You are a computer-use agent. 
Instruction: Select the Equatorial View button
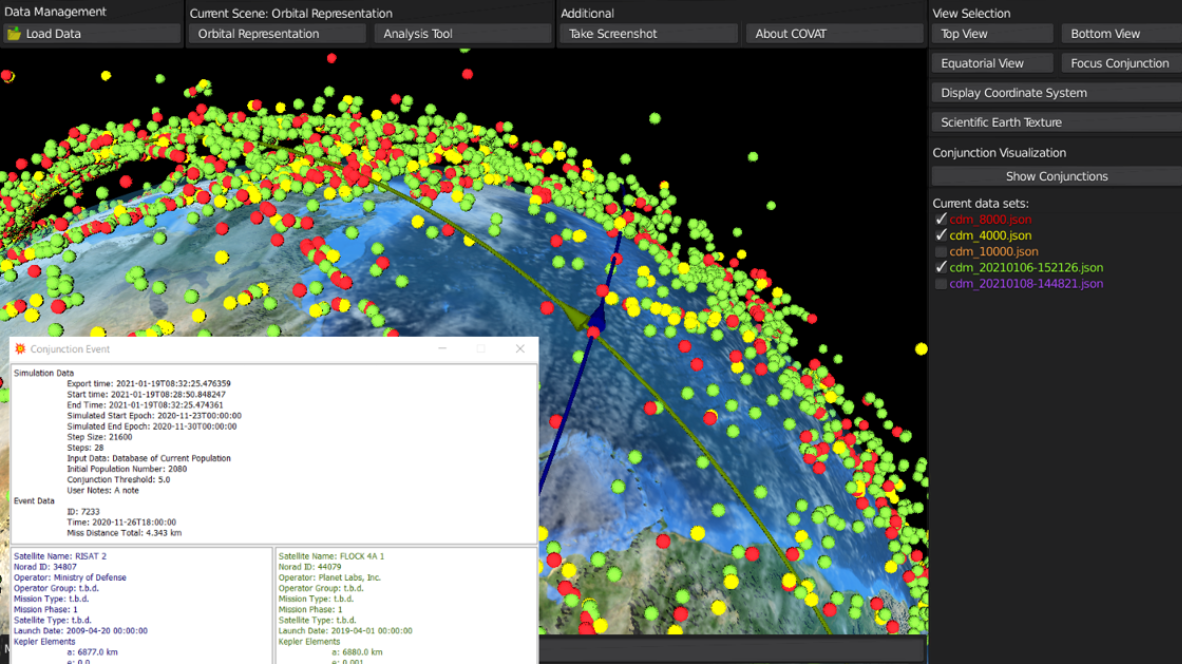click(992, 63)
